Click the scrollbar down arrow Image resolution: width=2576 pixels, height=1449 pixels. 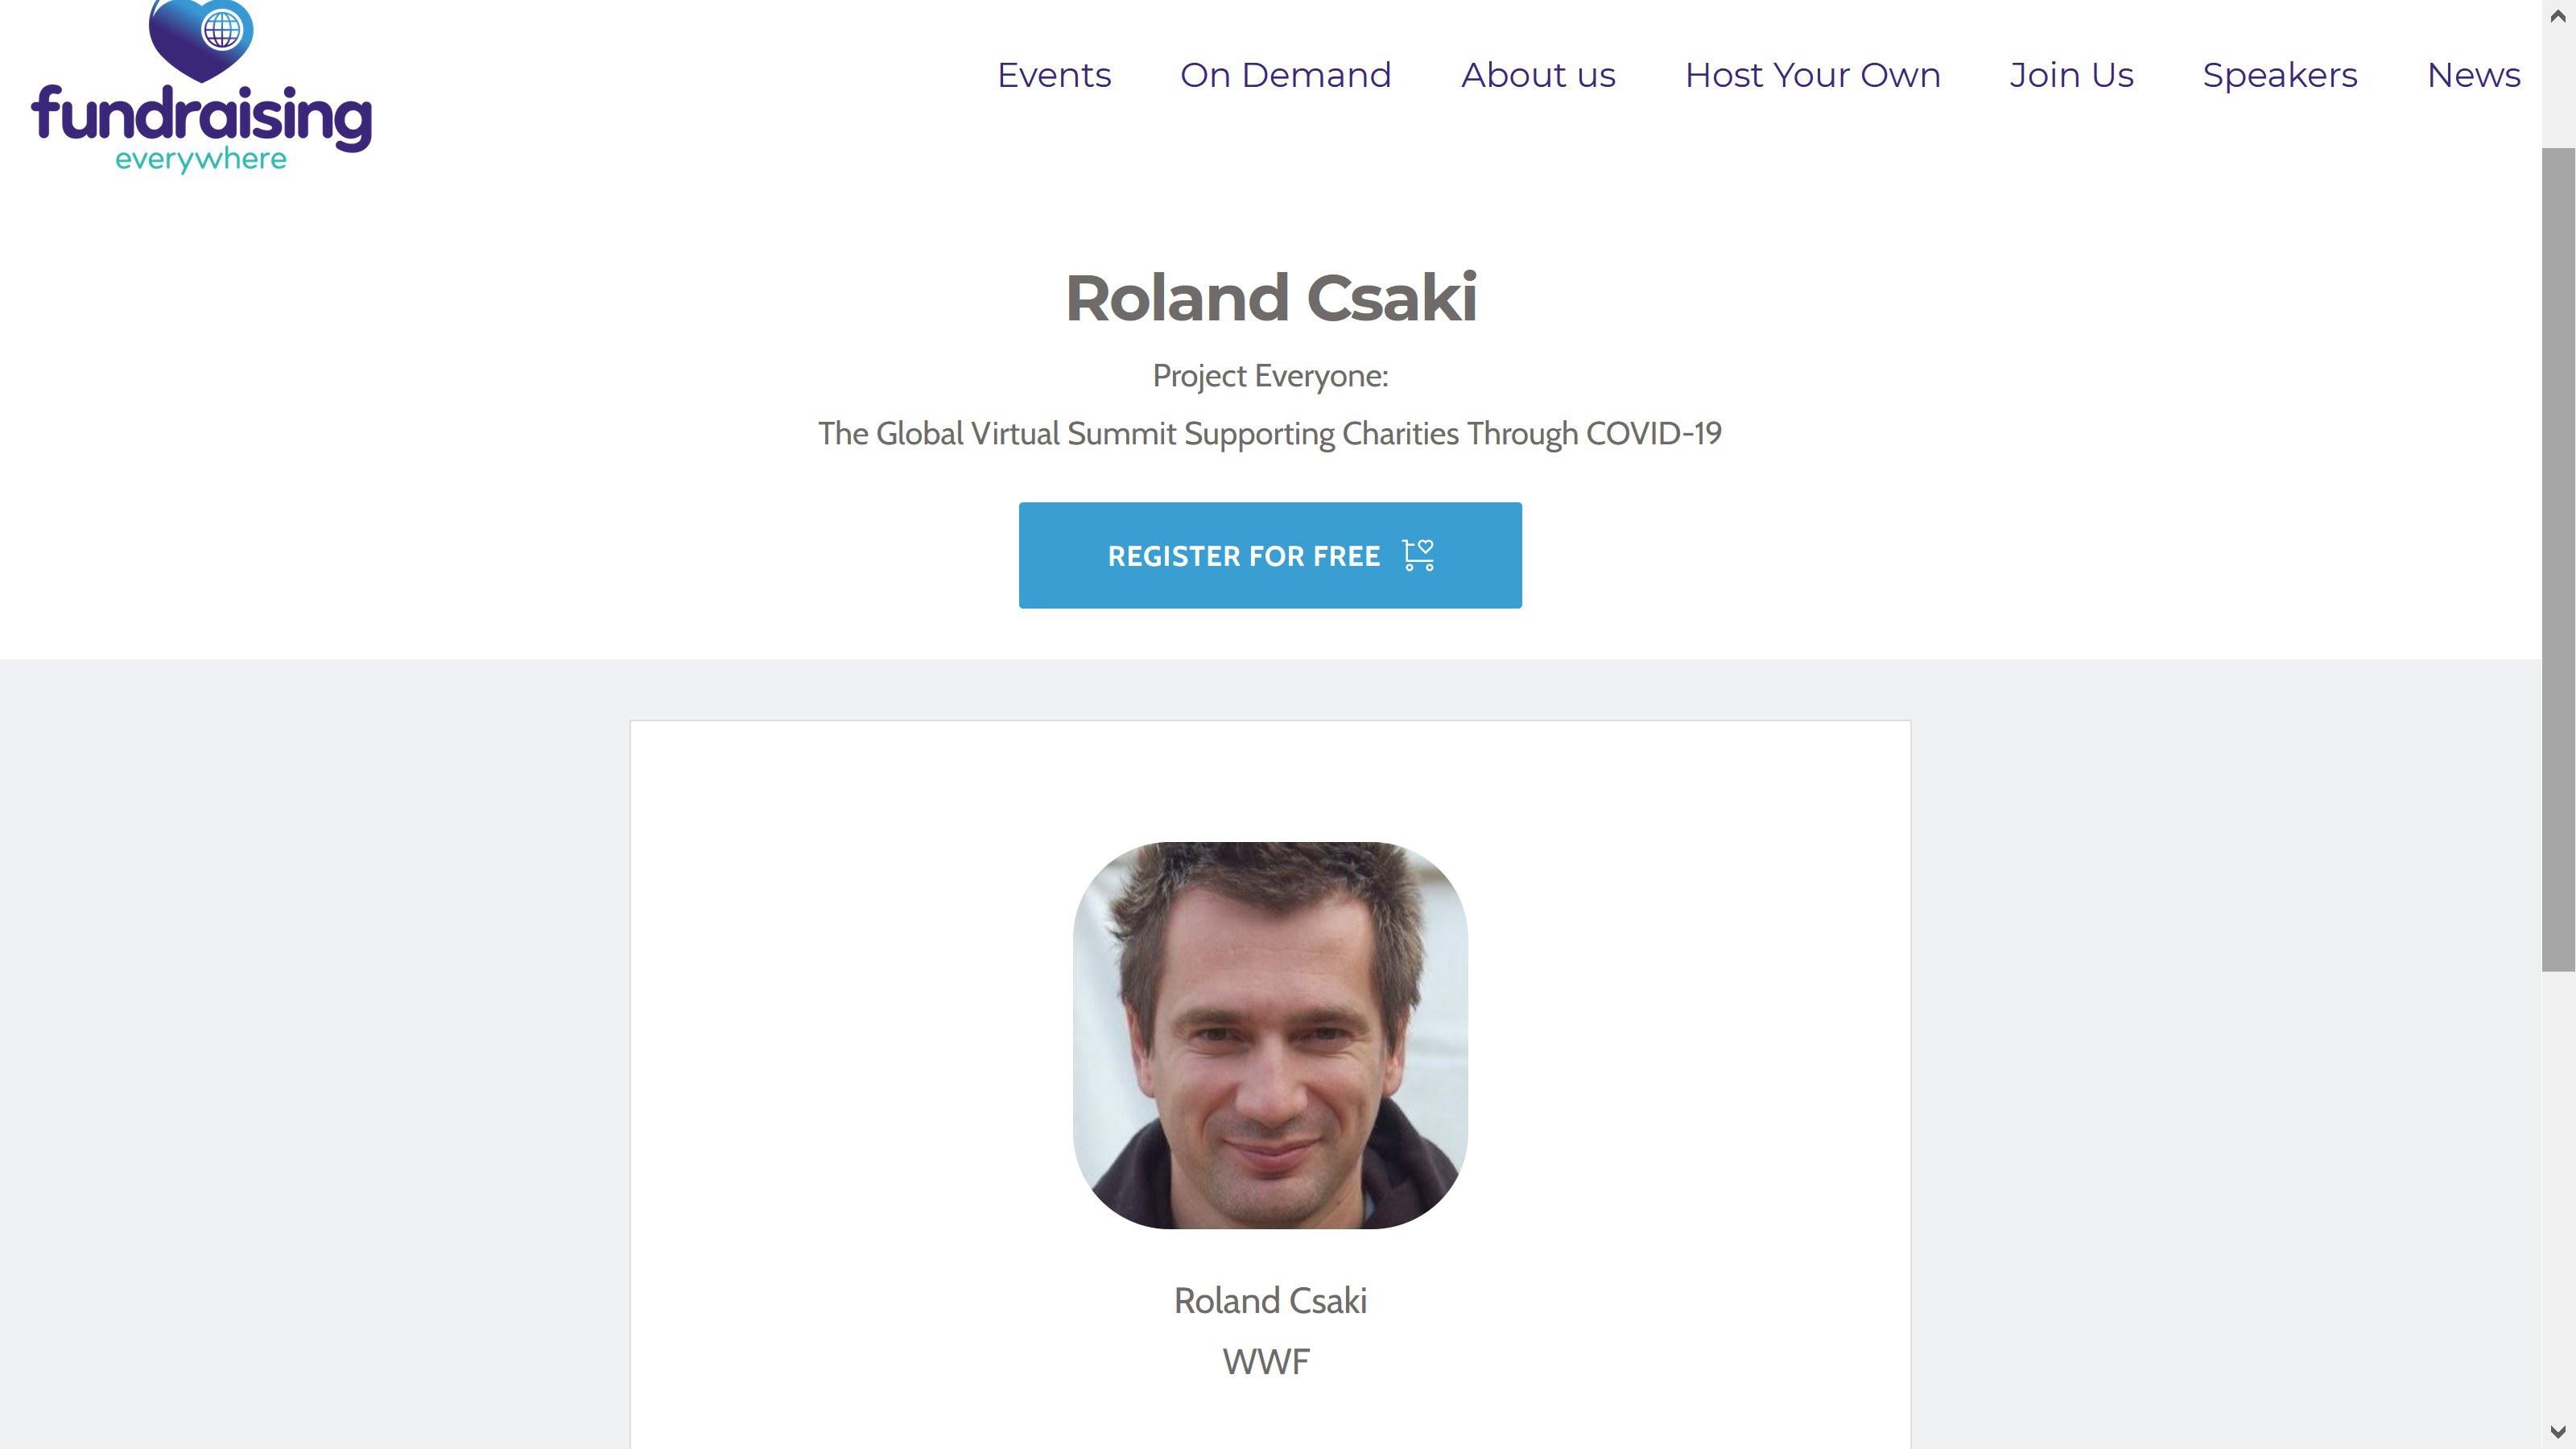[2558, 1432]
